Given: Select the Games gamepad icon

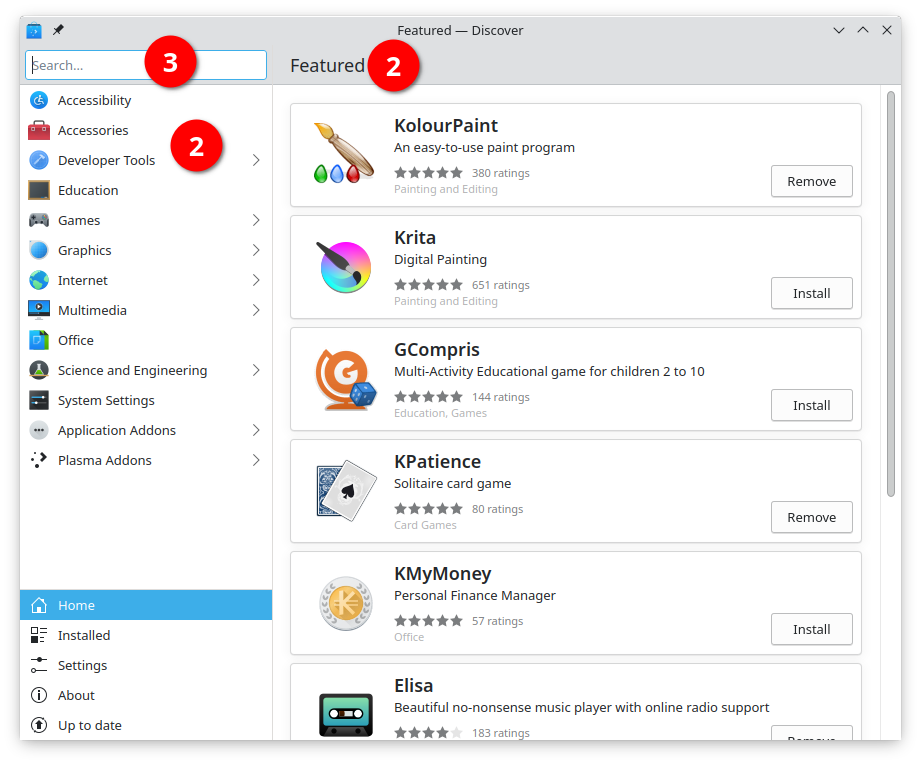Looking at the screenshot, I should (x=38, y=220).
